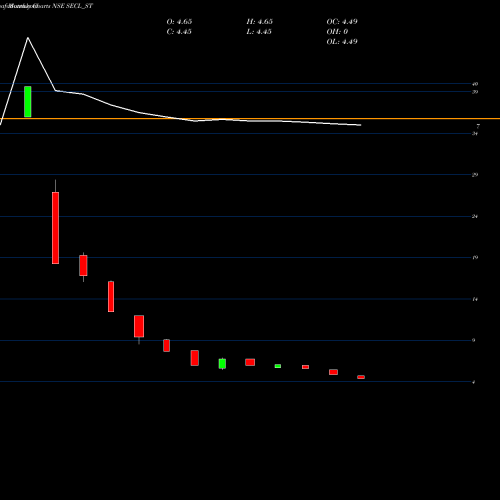500x500 pixels.
Task: Click the 9 price axis label
Action: (474, 340)
